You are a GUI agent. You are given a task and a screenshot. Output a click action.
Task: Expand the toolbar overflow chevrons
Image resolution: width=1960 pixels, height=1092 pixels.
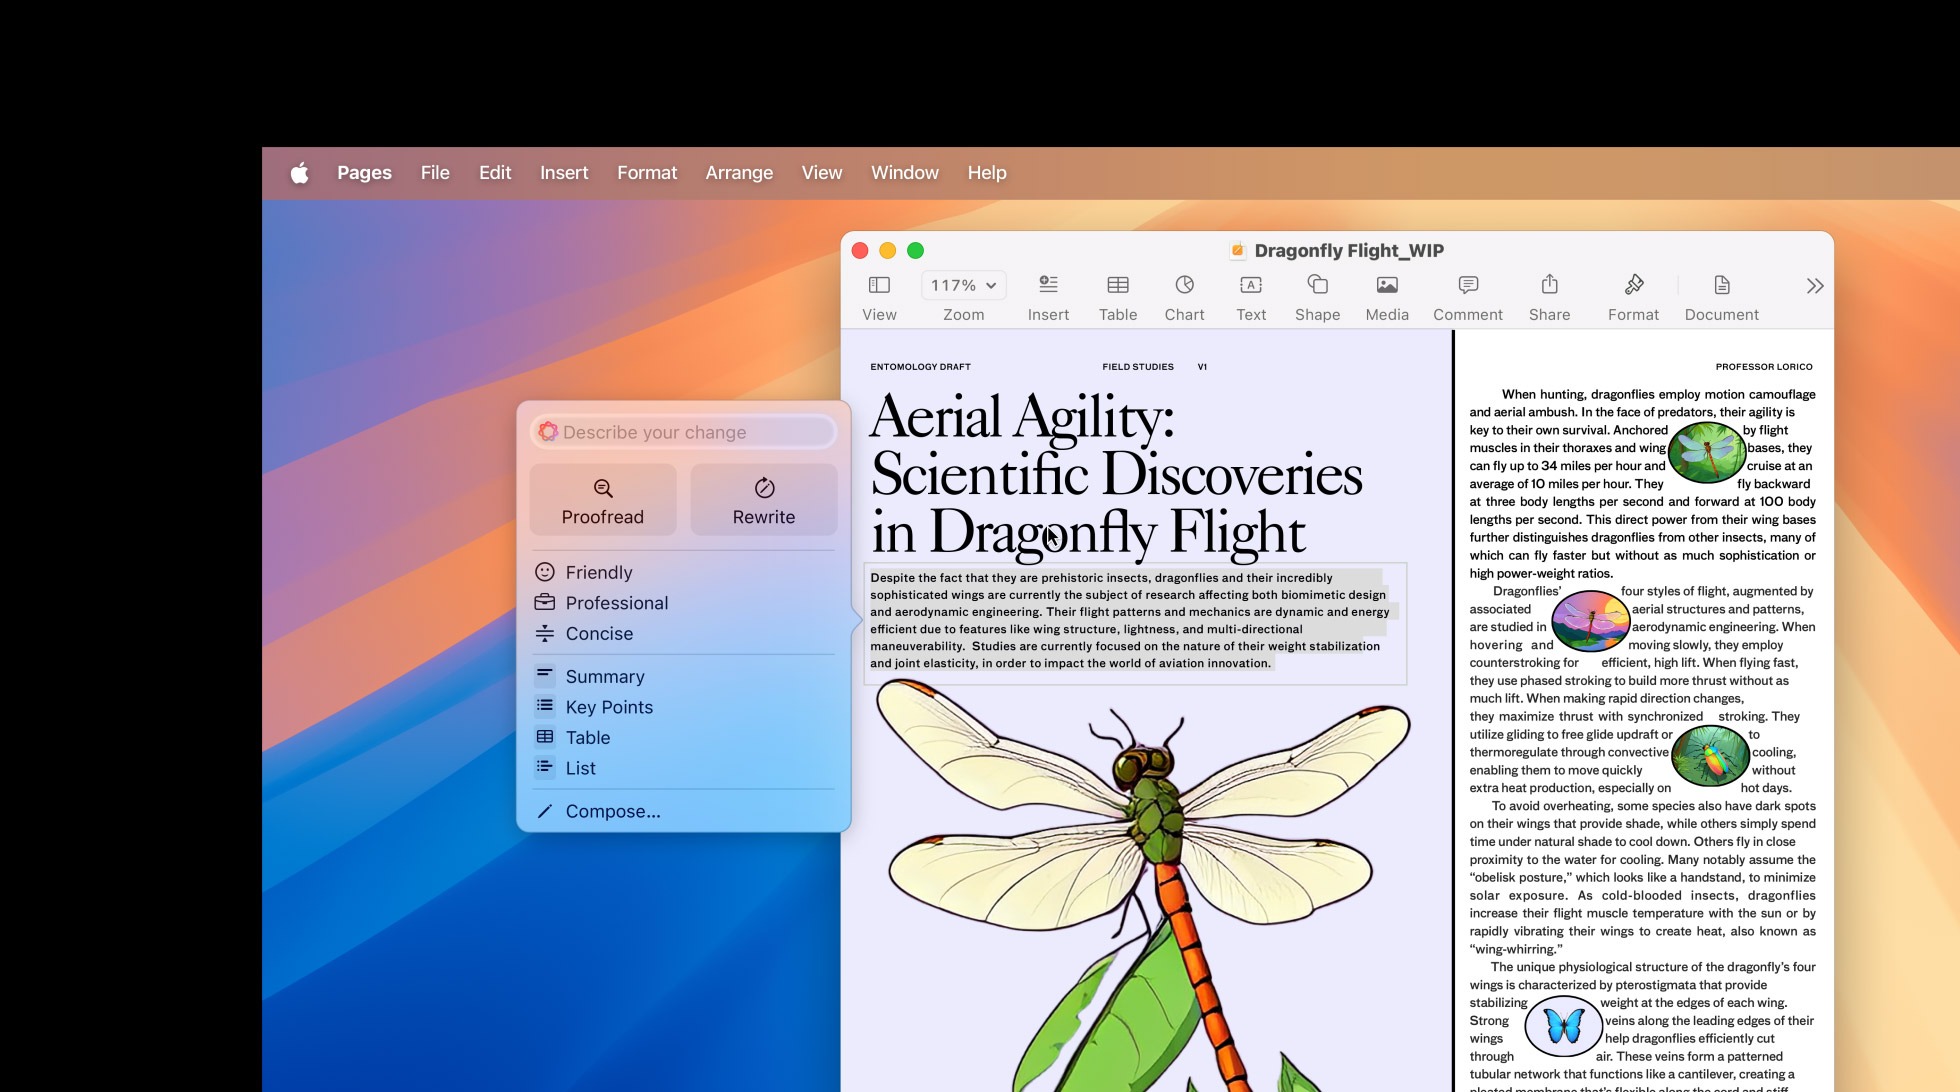click(1814, 287)
